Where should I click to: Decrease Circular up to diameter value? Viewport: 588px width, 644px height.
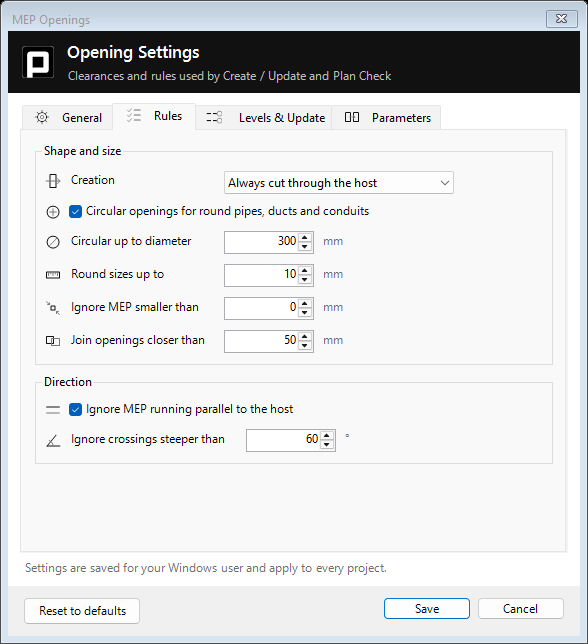[305, 247]
